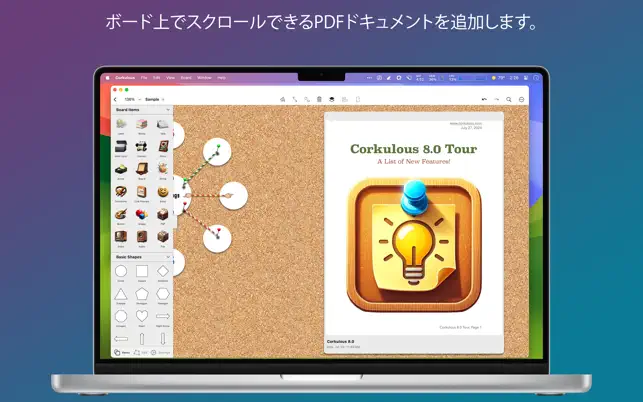Open the Edit menu in the menu bar
The width and height of the screenshot is (643, 402).
[x=157, y=78]
